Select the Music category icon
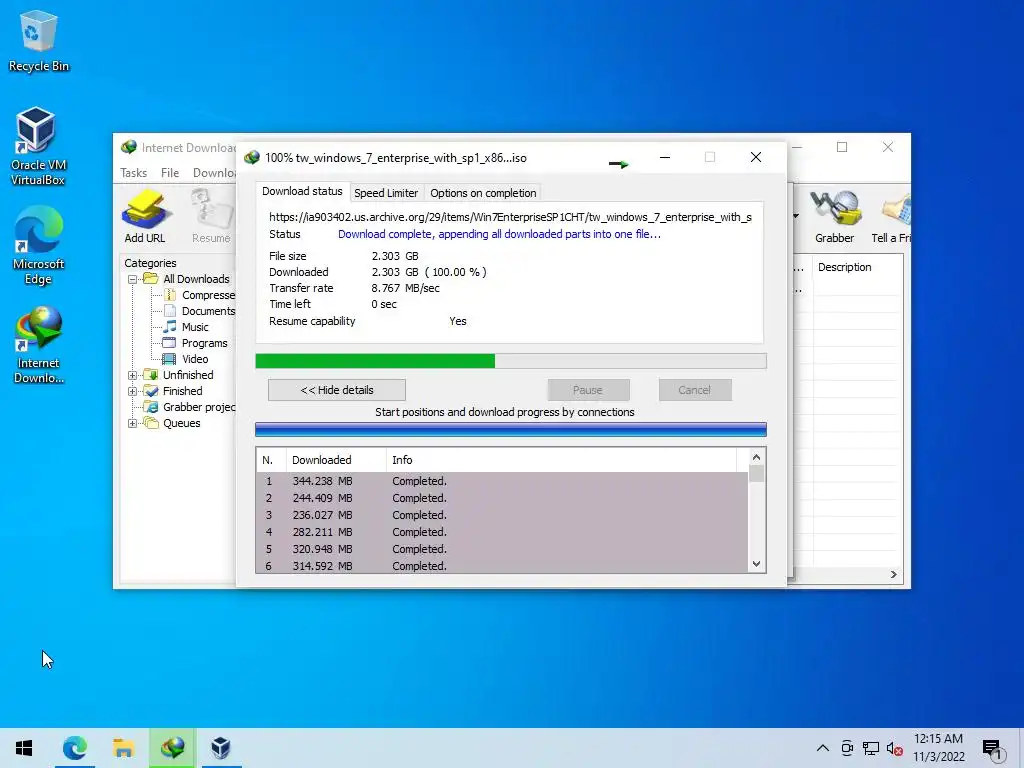 pos(170,327)
